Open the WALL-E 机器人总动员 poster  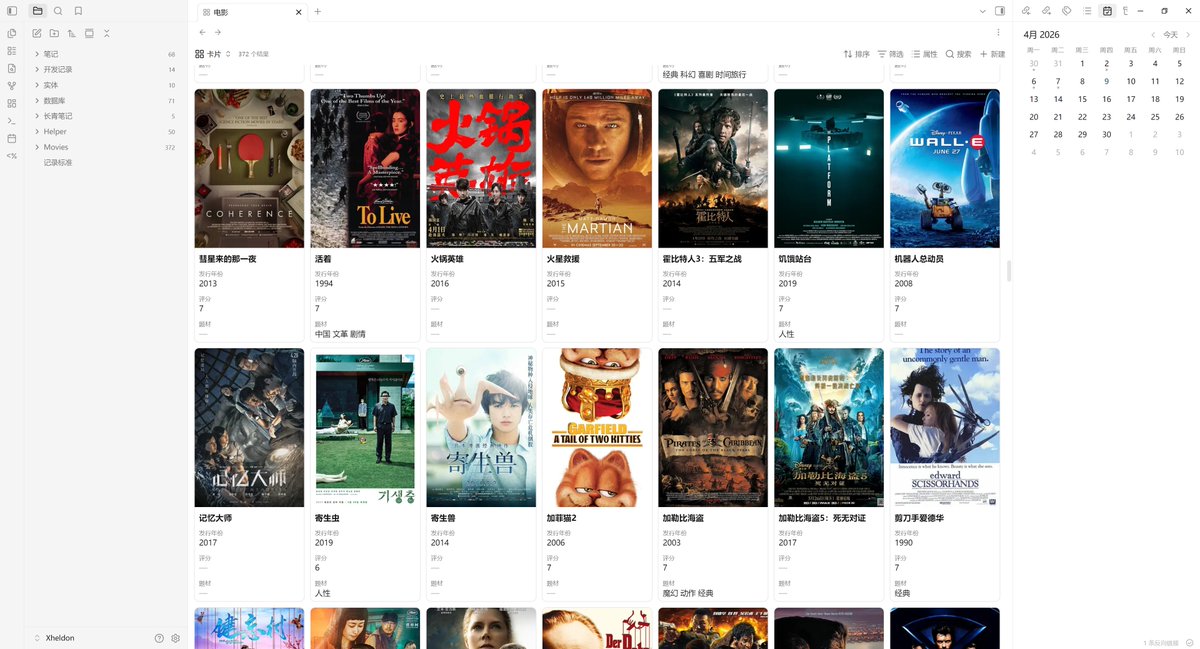tap(945, 168)
